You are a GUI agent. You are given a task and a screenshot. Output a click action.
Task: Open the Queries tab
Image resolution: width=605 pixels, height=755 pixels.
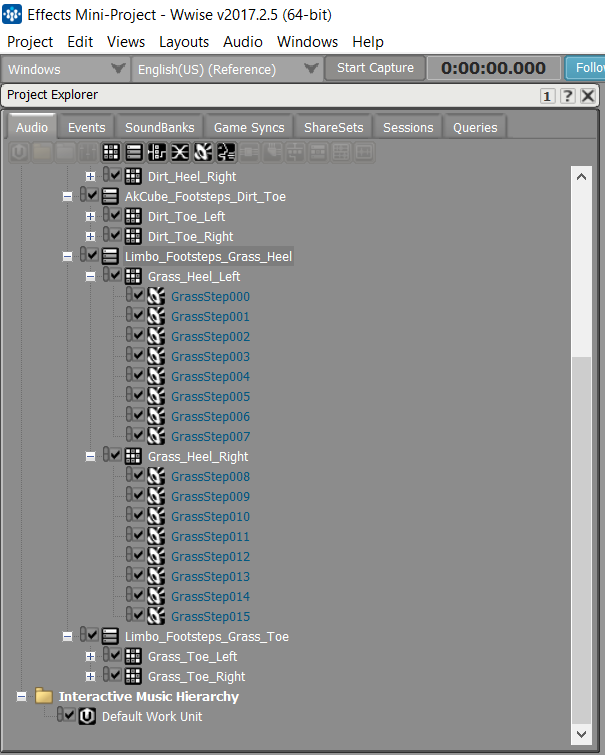[475, 127]
